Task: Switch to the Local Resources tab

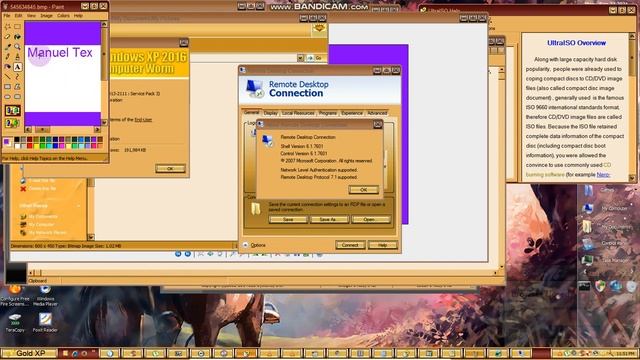Action: 298,113
